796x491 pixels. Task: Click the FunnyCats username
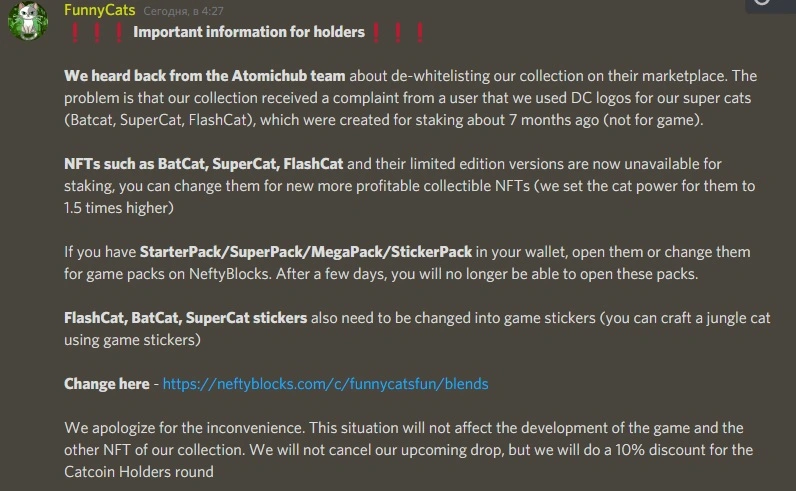[x=100, y=10]
